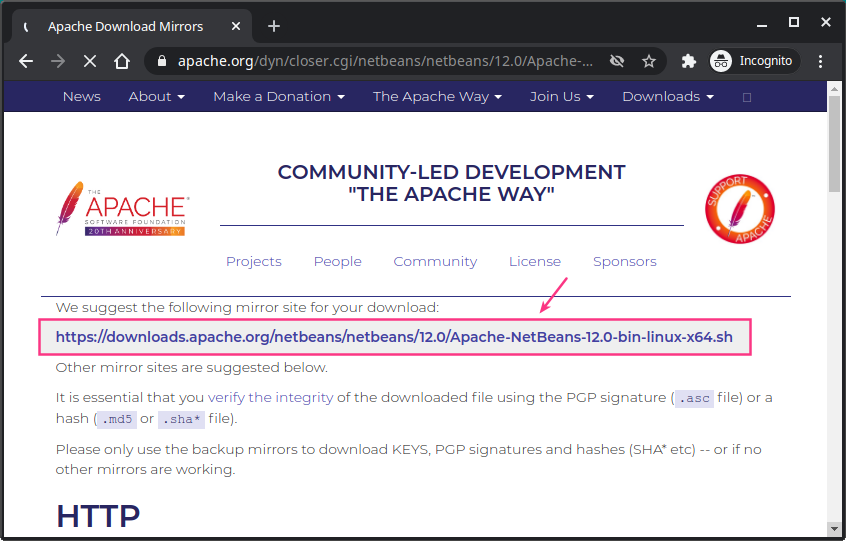The image size is (846, 541).
Task: Expand The Apache Way dropdown
Action: (x=438, y=97)
